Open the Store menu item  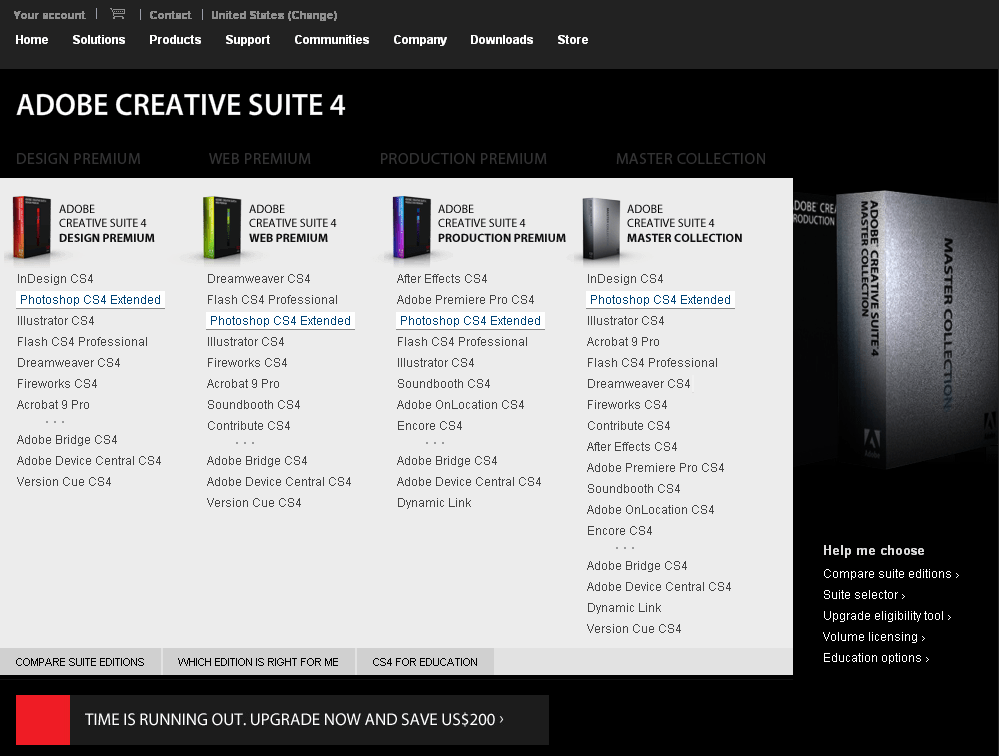click(x=572, y=40)
